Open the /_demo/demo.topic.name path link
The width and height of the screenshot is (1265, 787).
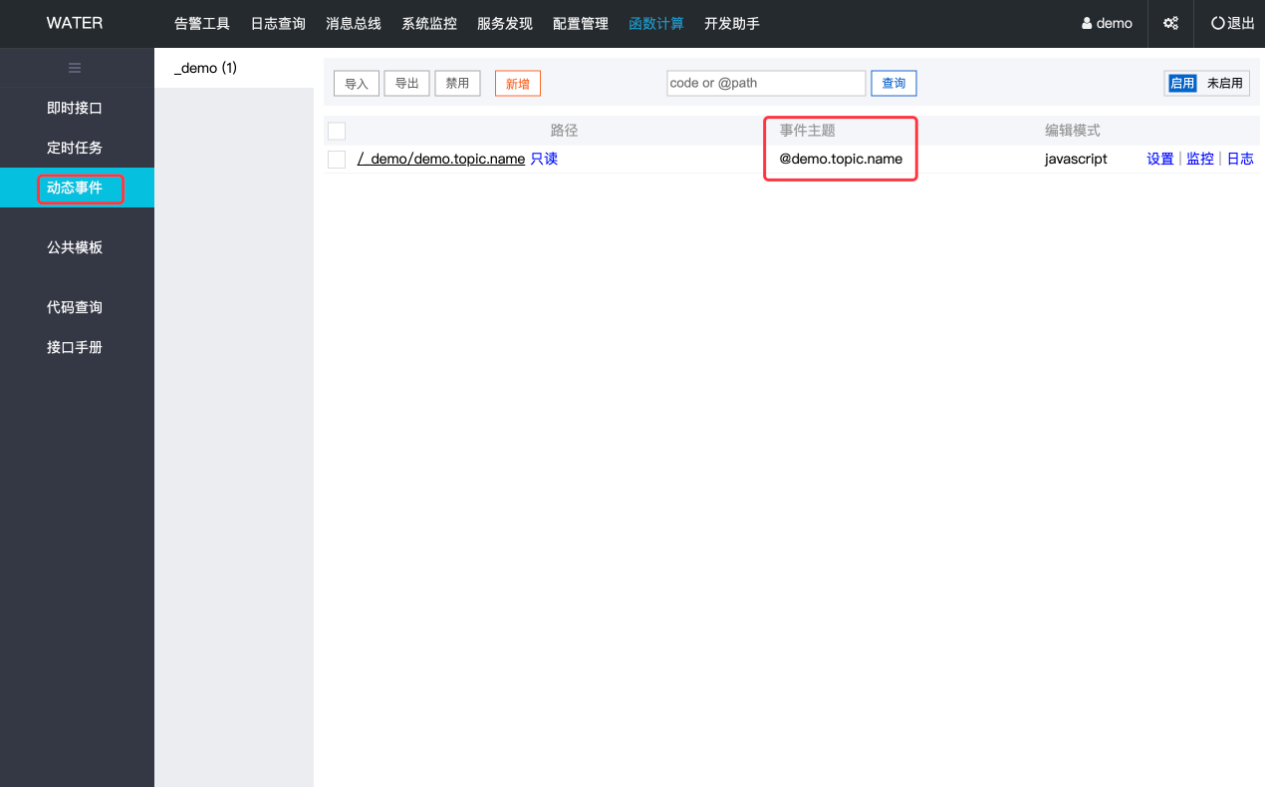pyautogui.click(x=441, y=159)
